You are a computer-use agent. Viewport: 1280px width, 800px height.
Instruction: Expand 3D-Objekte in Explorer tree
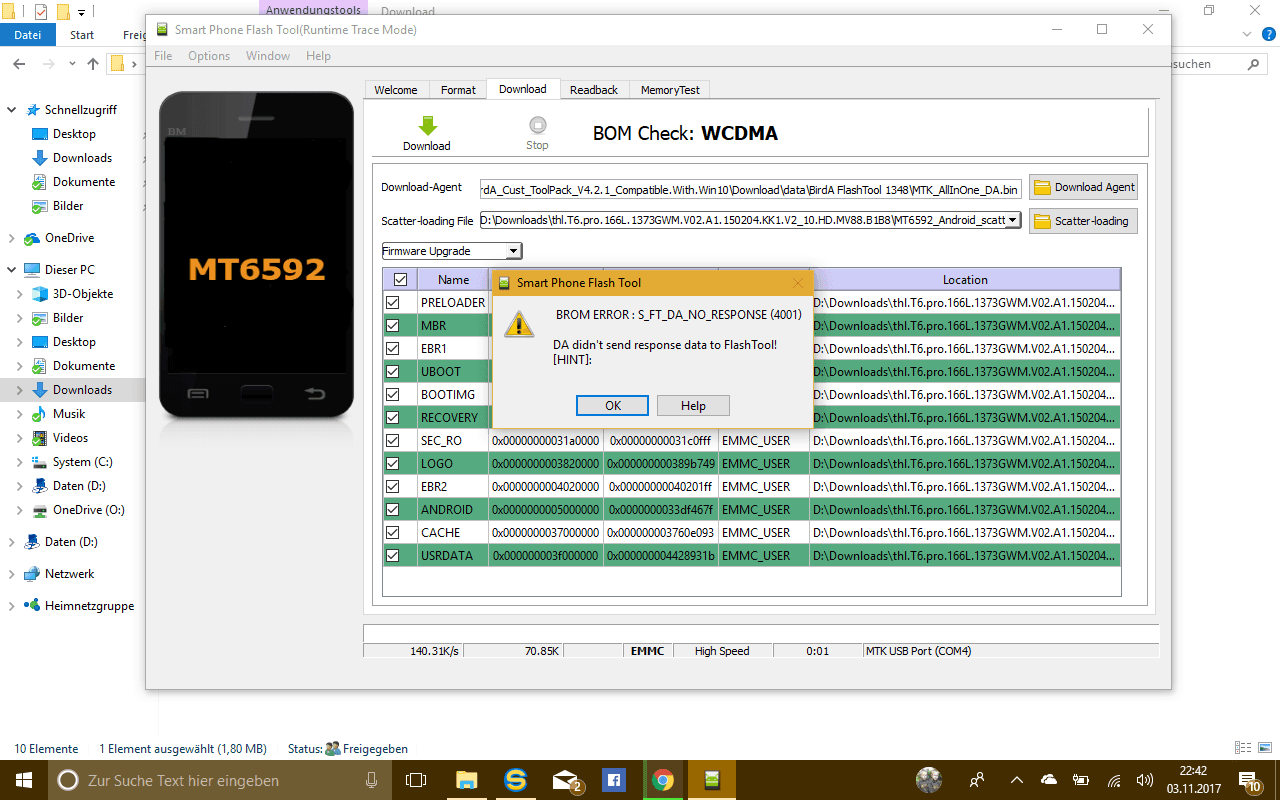coord(19,294)
